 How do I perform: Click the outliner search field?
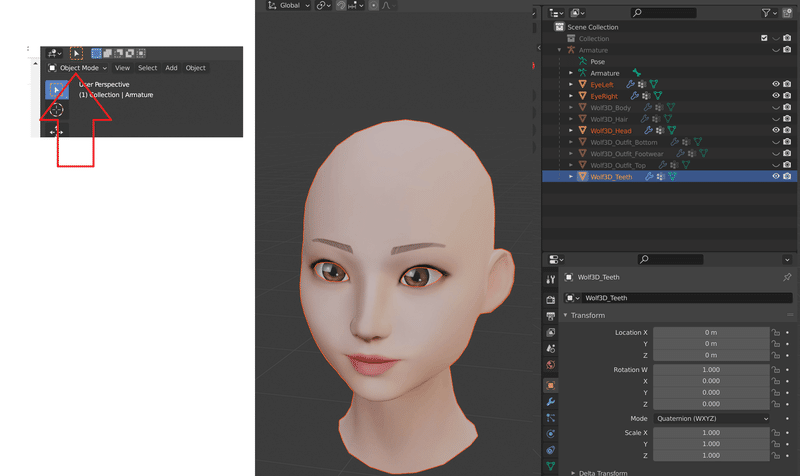pos(663,13)
